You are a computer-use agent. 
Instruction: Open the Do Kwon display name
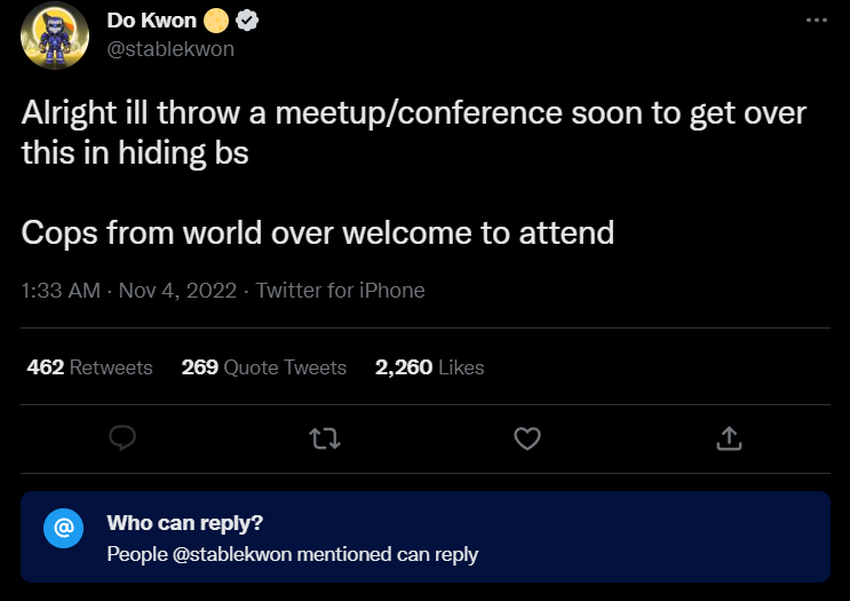[x=152, y=21]
